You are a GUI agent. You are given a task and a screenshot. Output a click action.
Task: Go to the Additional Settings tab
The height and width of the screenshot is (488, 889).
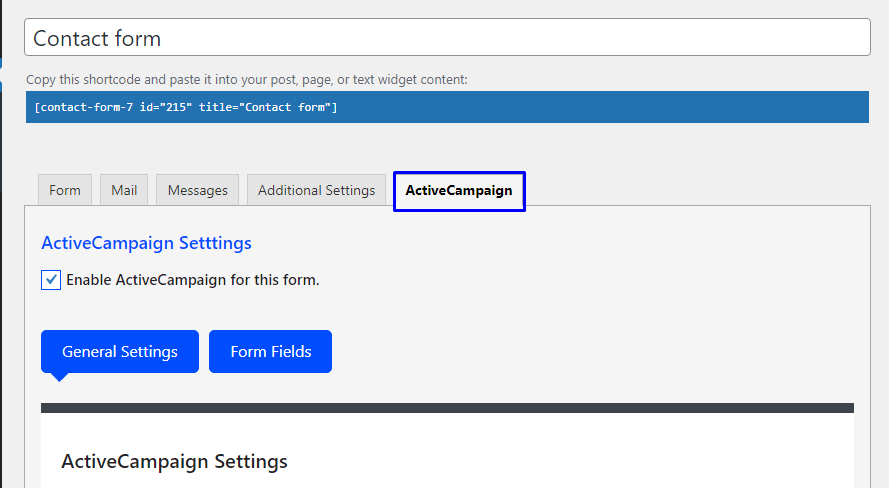(x=316, y=190)
